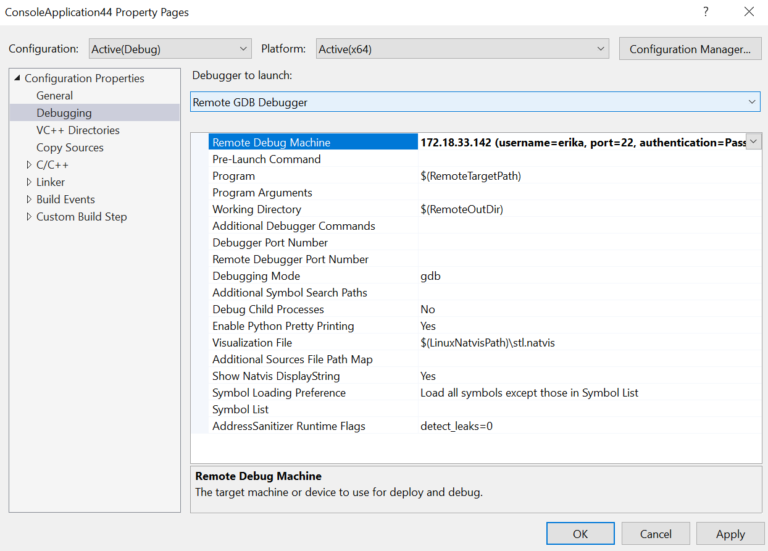Expand the Build Events node
The height and width of the screenshot is (551, 768).
click(29, 199)
